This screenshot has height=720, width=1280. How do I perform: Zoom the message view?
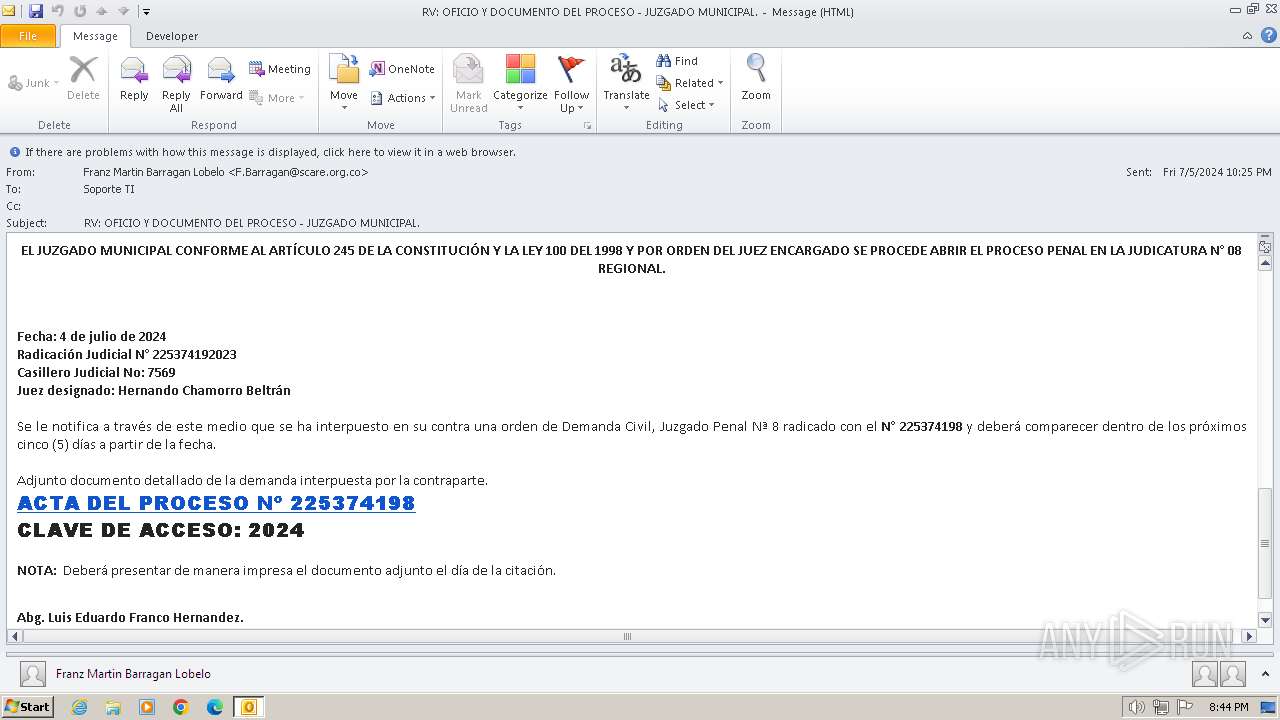pos(756,78)
